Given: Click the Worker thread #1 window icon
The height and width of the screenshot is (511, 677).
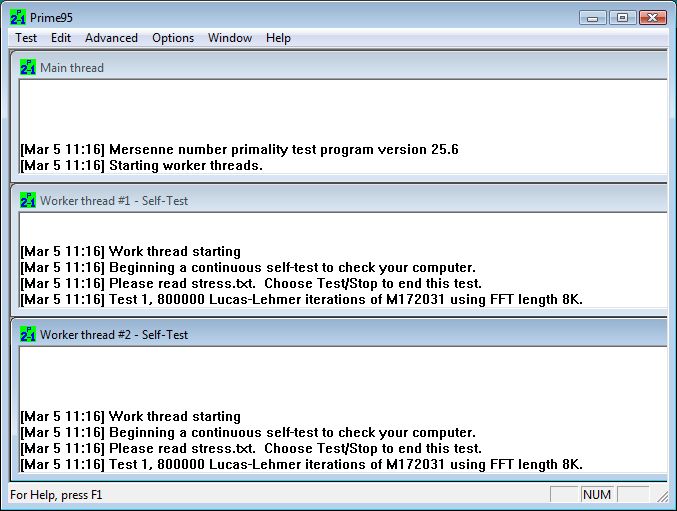Looking at the screenshot, I should tap(28, 200).
